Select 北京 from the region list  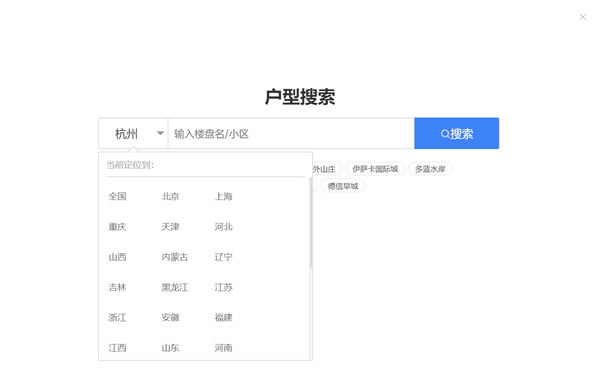(170, 196)
